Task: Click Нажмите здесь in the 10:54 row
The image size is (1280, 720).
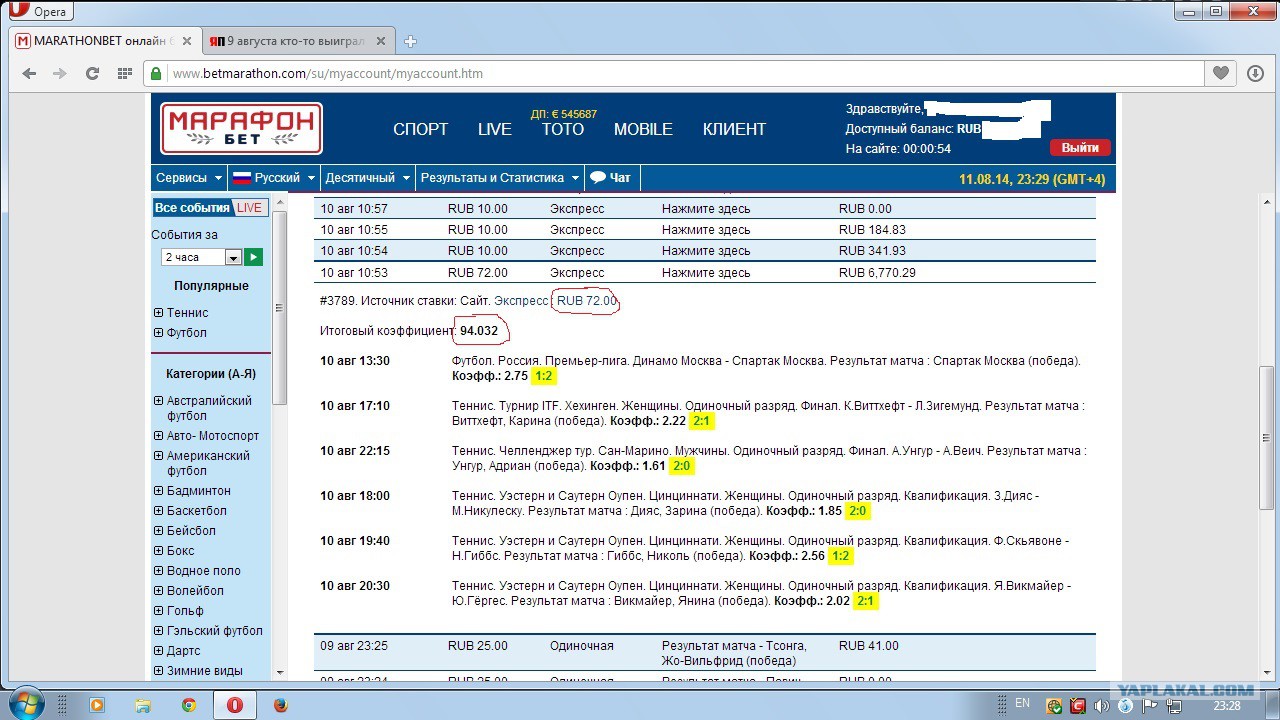Action: point(706,251)
